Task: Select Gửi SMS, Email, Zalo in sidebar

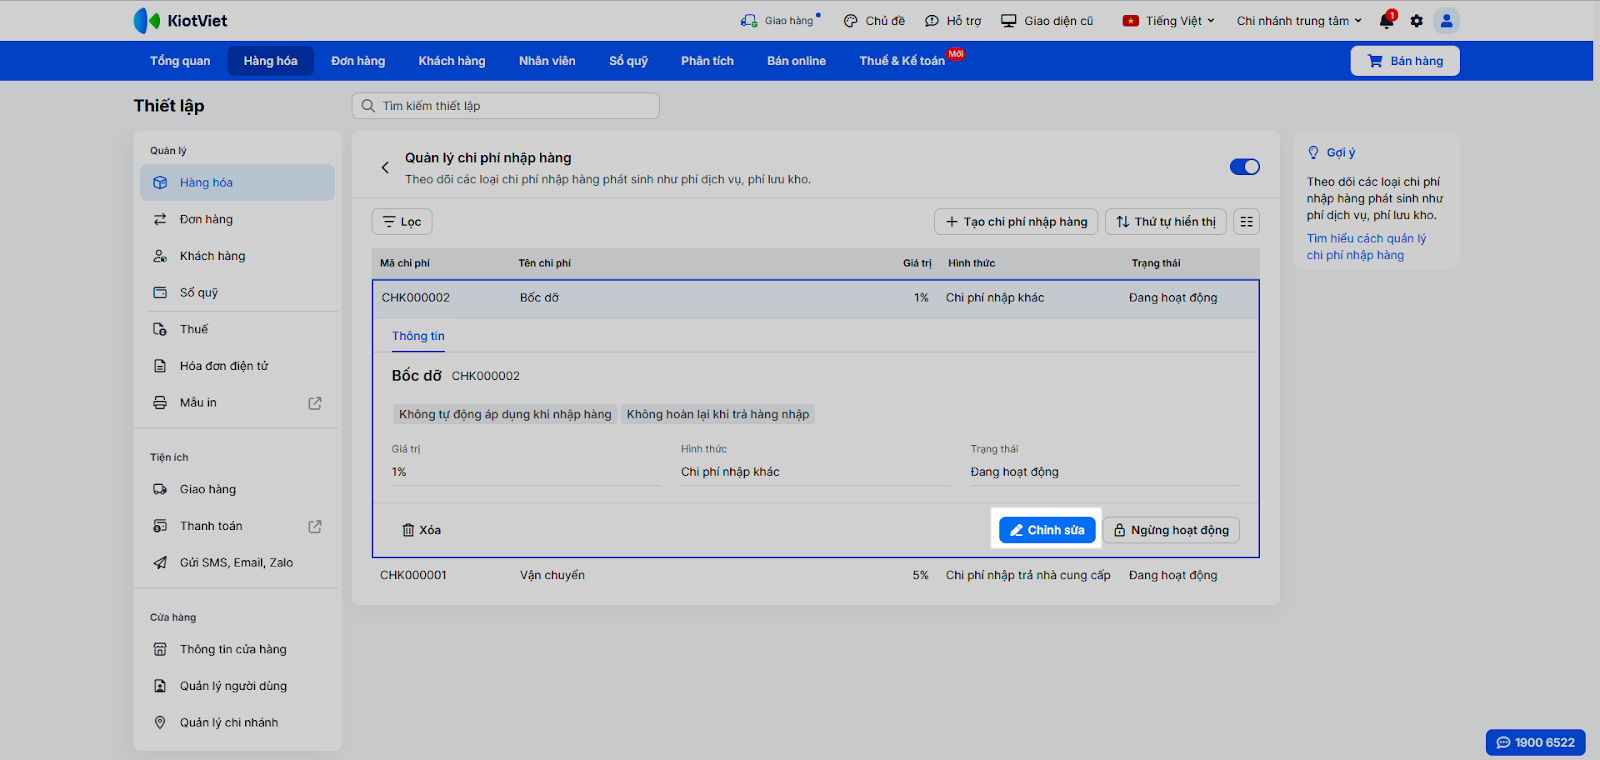Action: [x=238, y=563]
